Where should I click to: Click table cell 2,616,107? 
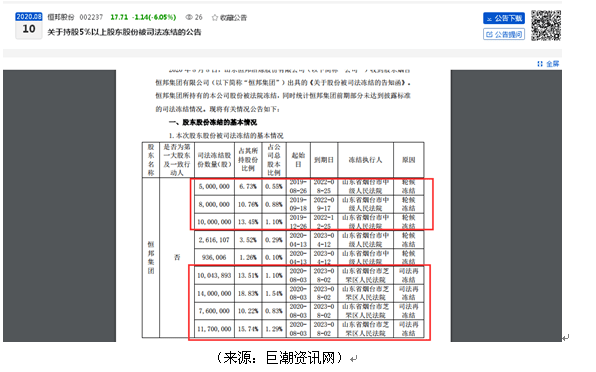pos(214,240)
